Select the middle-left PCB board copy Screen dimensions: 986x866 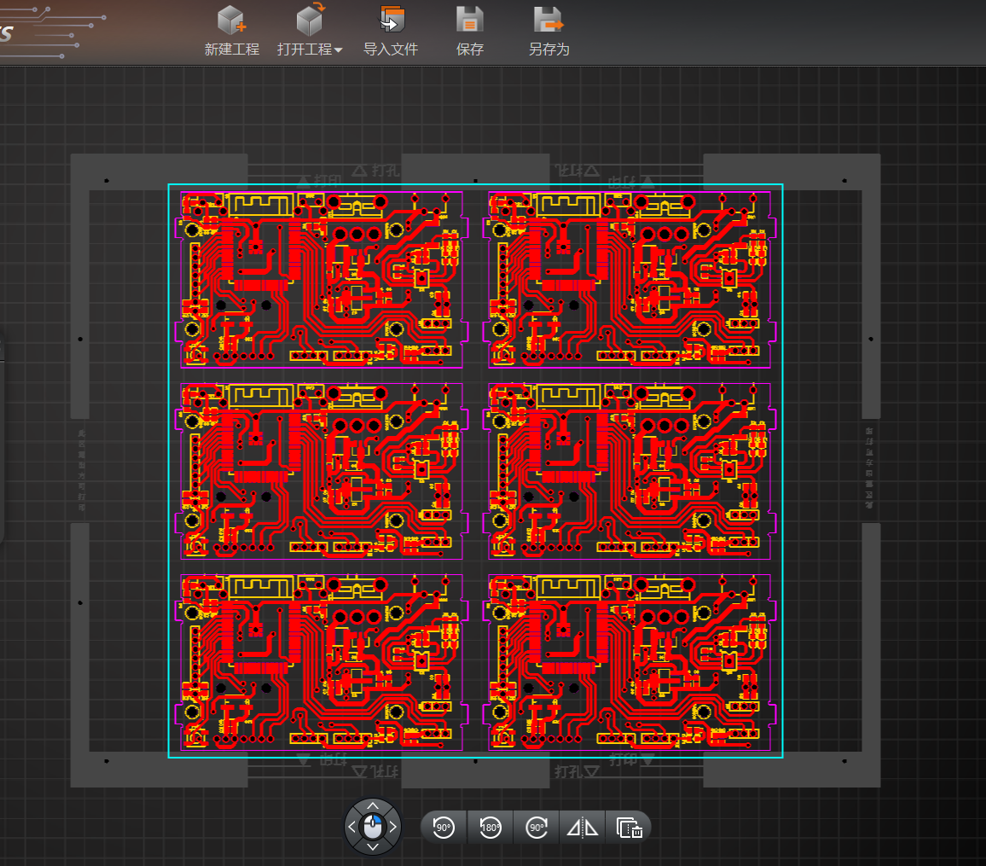click(321, 471)
